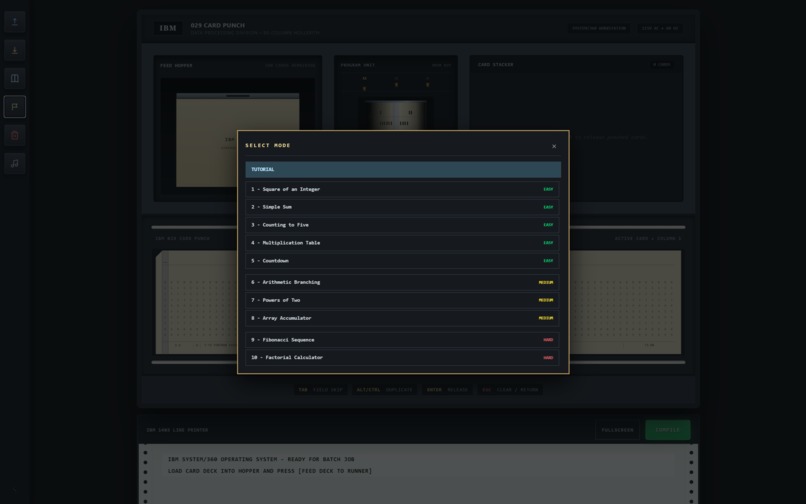Click the ESC clear / return key hint

click(510, 390)
